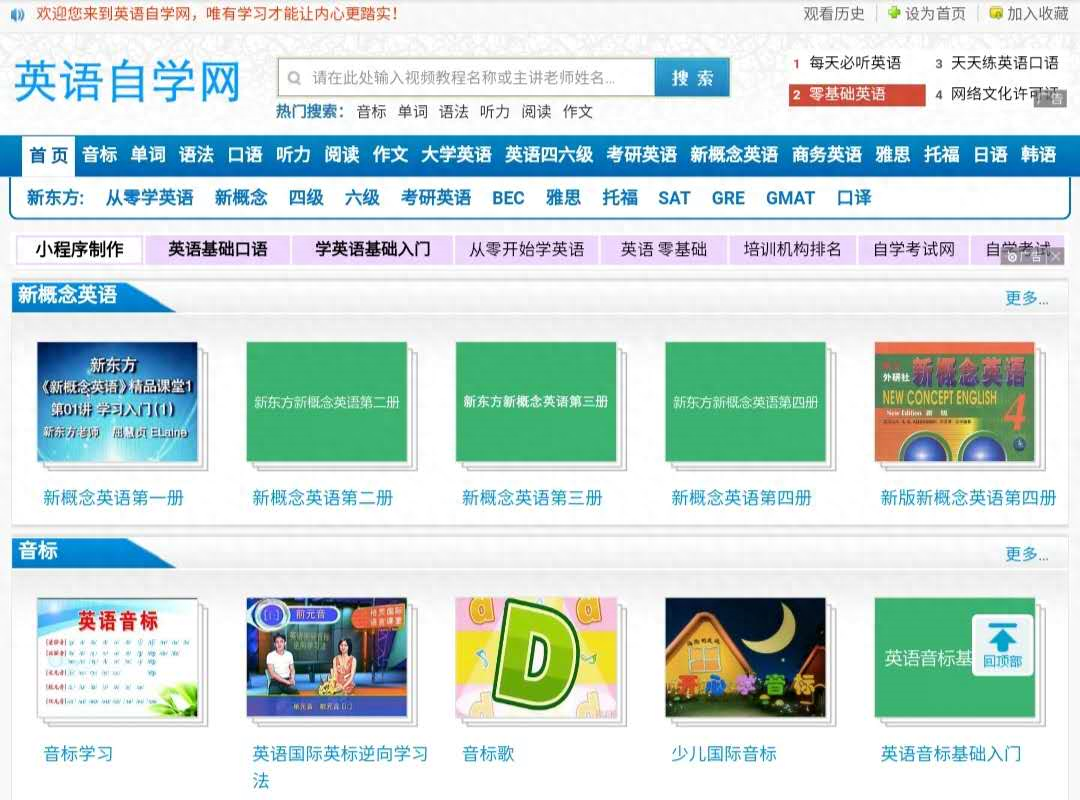Viewport: 1080px width, 800px height.
Task: Click 新概念 in 新东方 row
Action: (241, 198)
